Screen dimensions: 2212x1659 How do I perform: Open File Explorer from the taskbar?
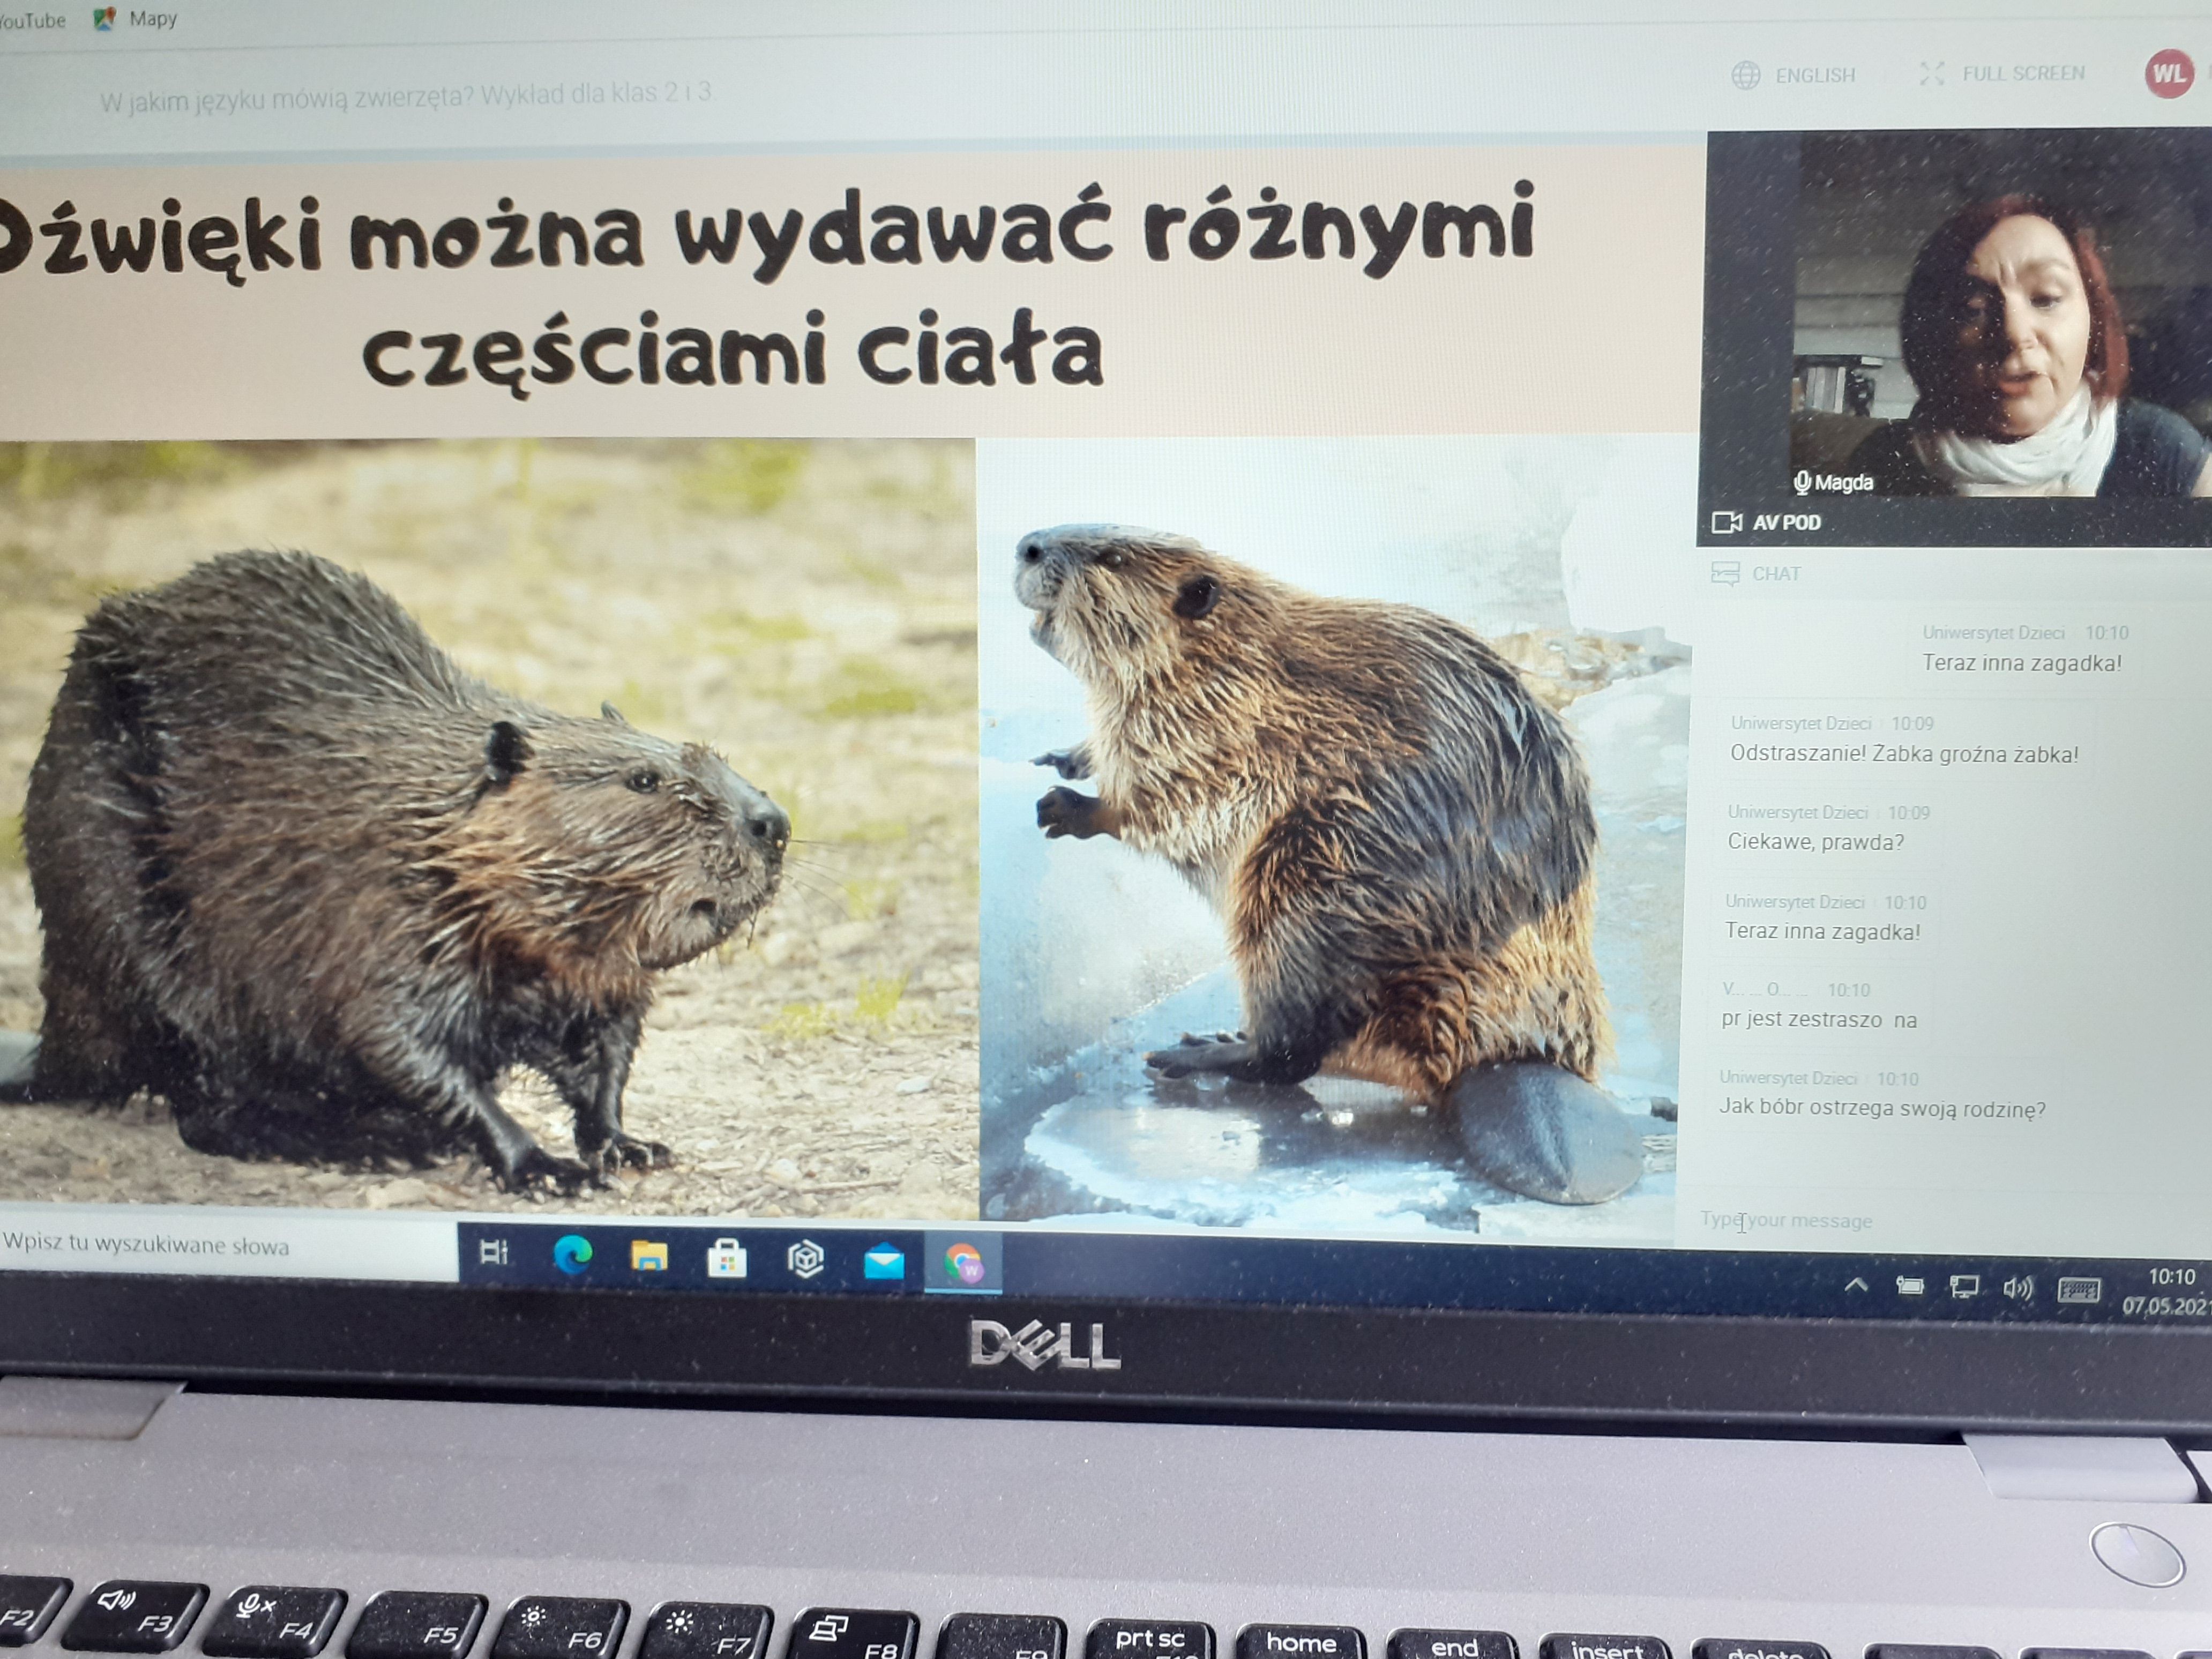649,1256
